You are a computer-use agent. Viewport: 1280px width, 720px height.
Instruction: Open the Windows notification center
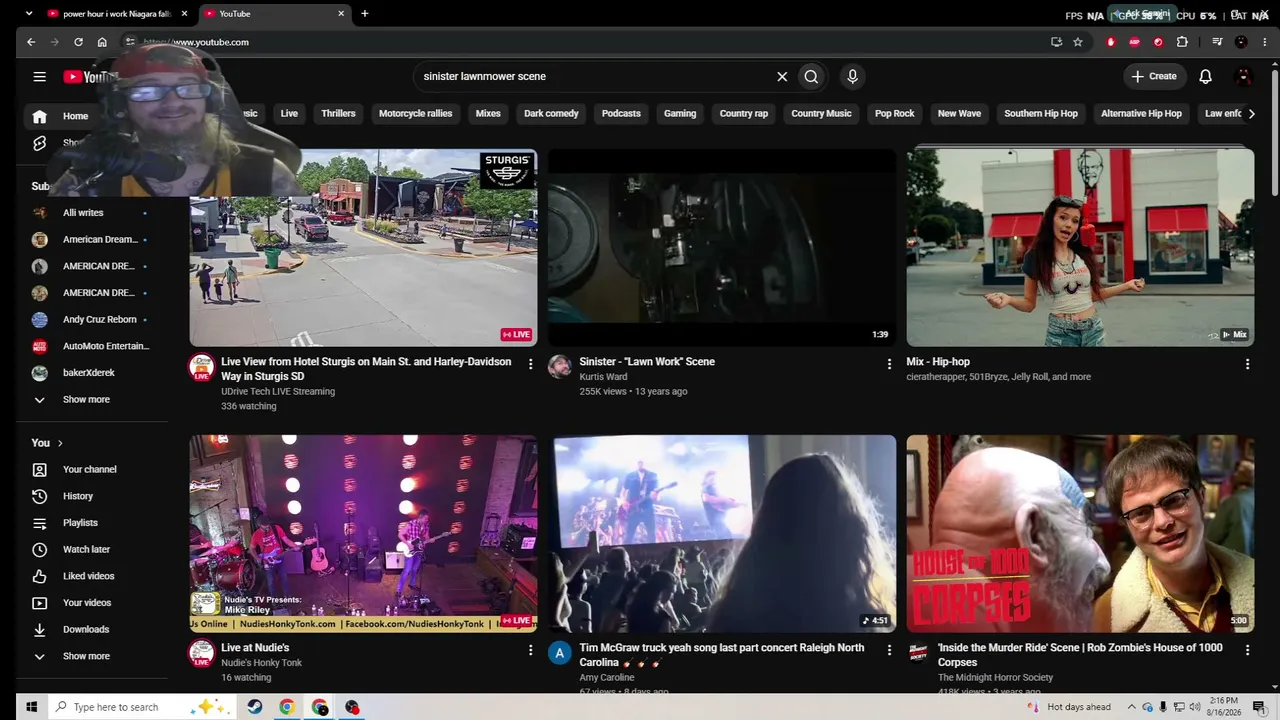coord(1259,707)
